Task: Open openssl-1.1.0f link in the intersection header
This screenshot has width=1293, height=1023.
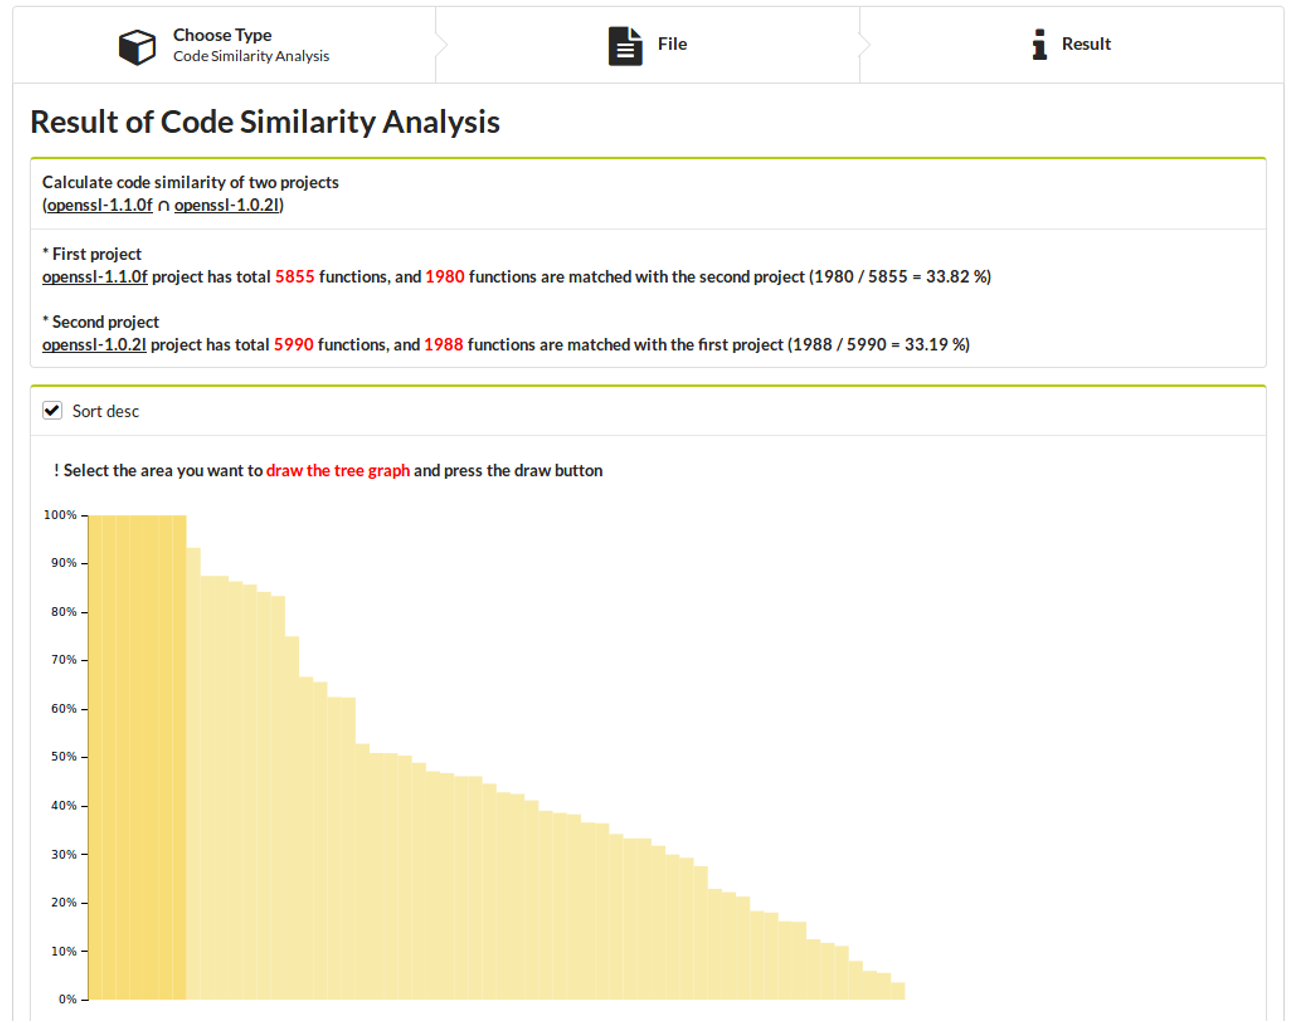Action: [99, 205]
